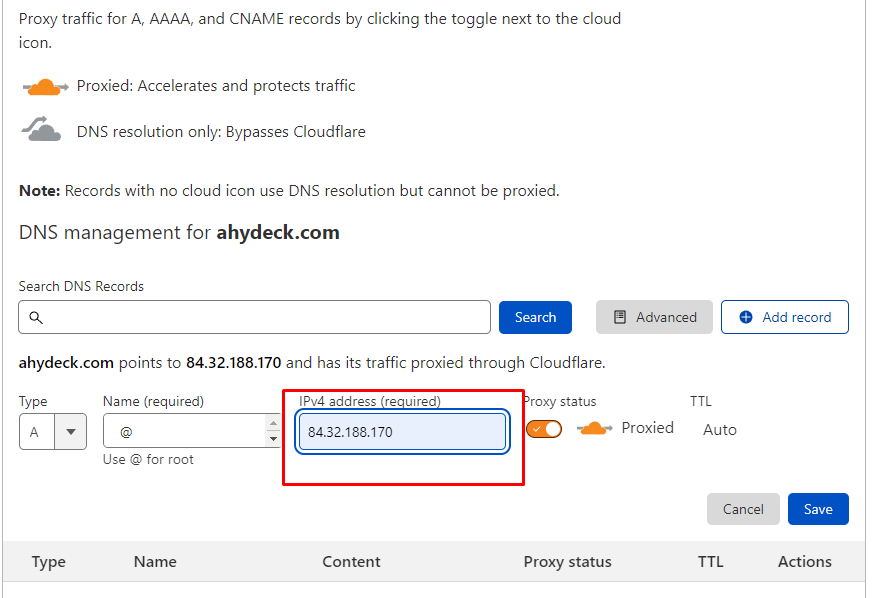Viewport: 887px width, 598px height.
Task: Click the Actions column header
Action: (804, 562)
